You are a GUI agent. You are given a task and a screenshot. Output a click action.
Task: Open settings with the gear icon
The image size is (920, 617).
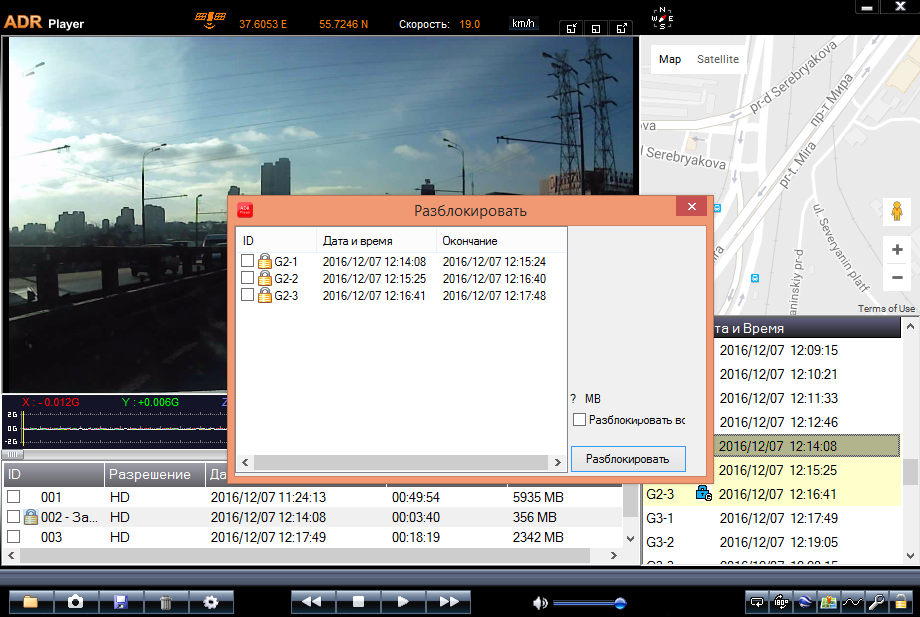(x=211, y=602)
